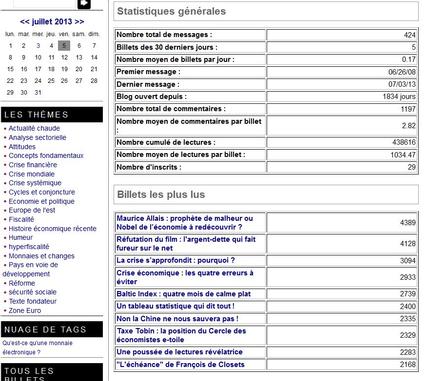Viewport: 425px width, 381px height.
Task: Open the Fiscalité theme
Action: (x=21, y=219)
